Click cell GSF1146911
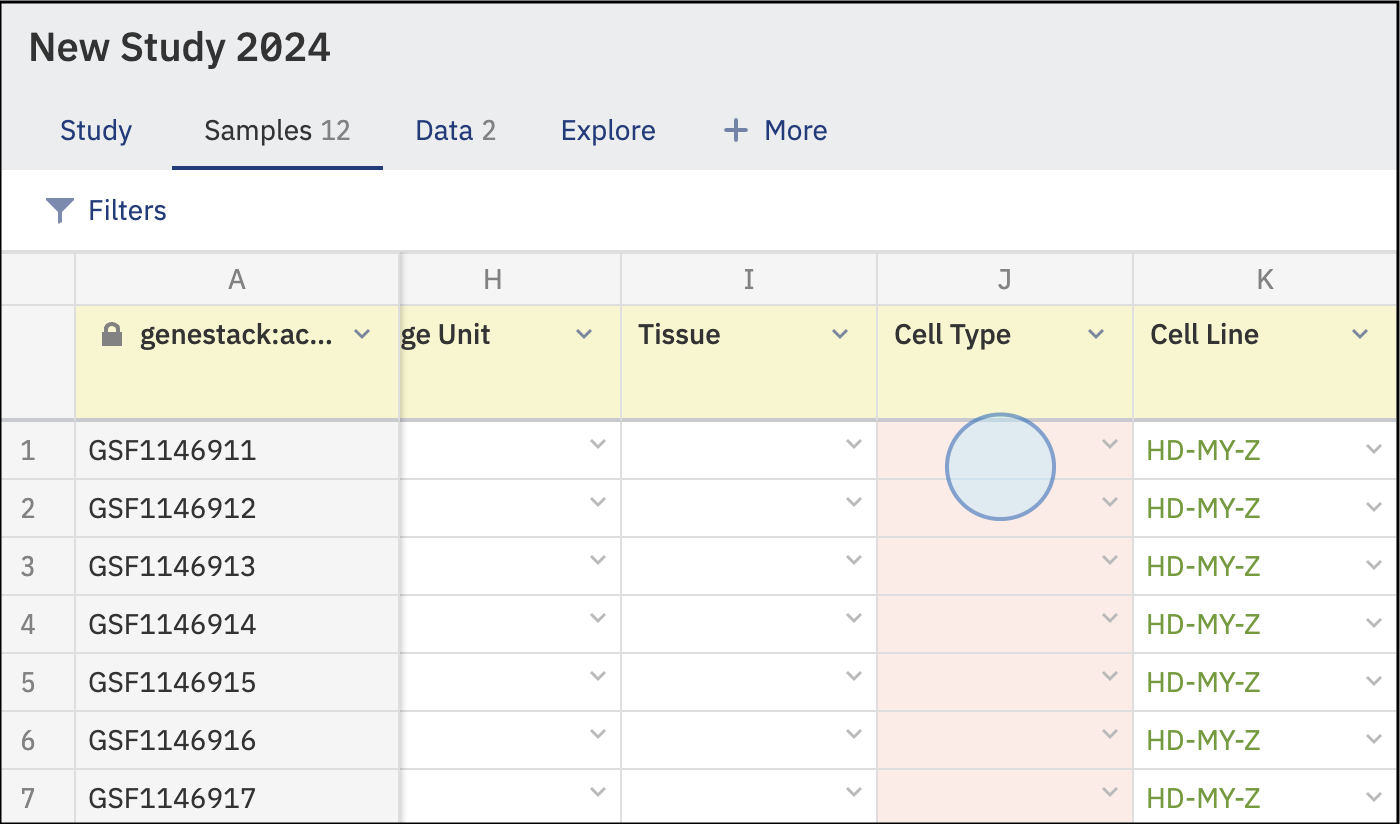This screenshot has width=1400, height=824. click(x=237, y=450)
